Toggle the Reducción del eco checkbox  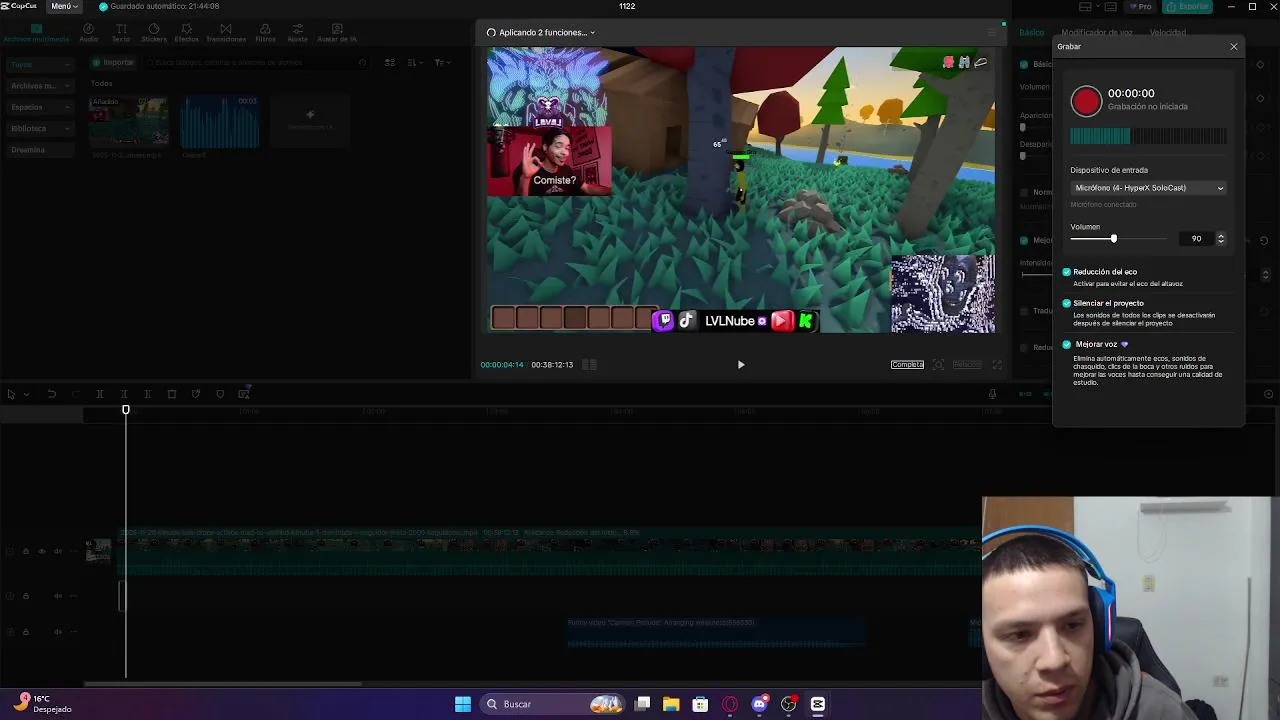[x=1067, y=272]
